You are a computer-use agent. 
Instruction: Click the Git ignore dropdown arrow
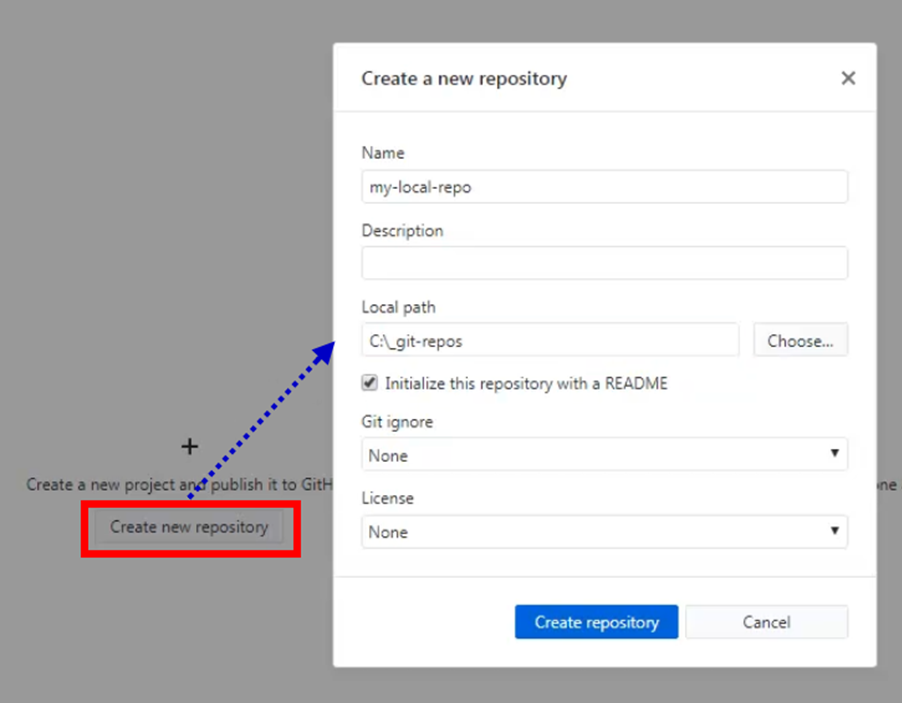pyautogui.click(x=837, y=455)
